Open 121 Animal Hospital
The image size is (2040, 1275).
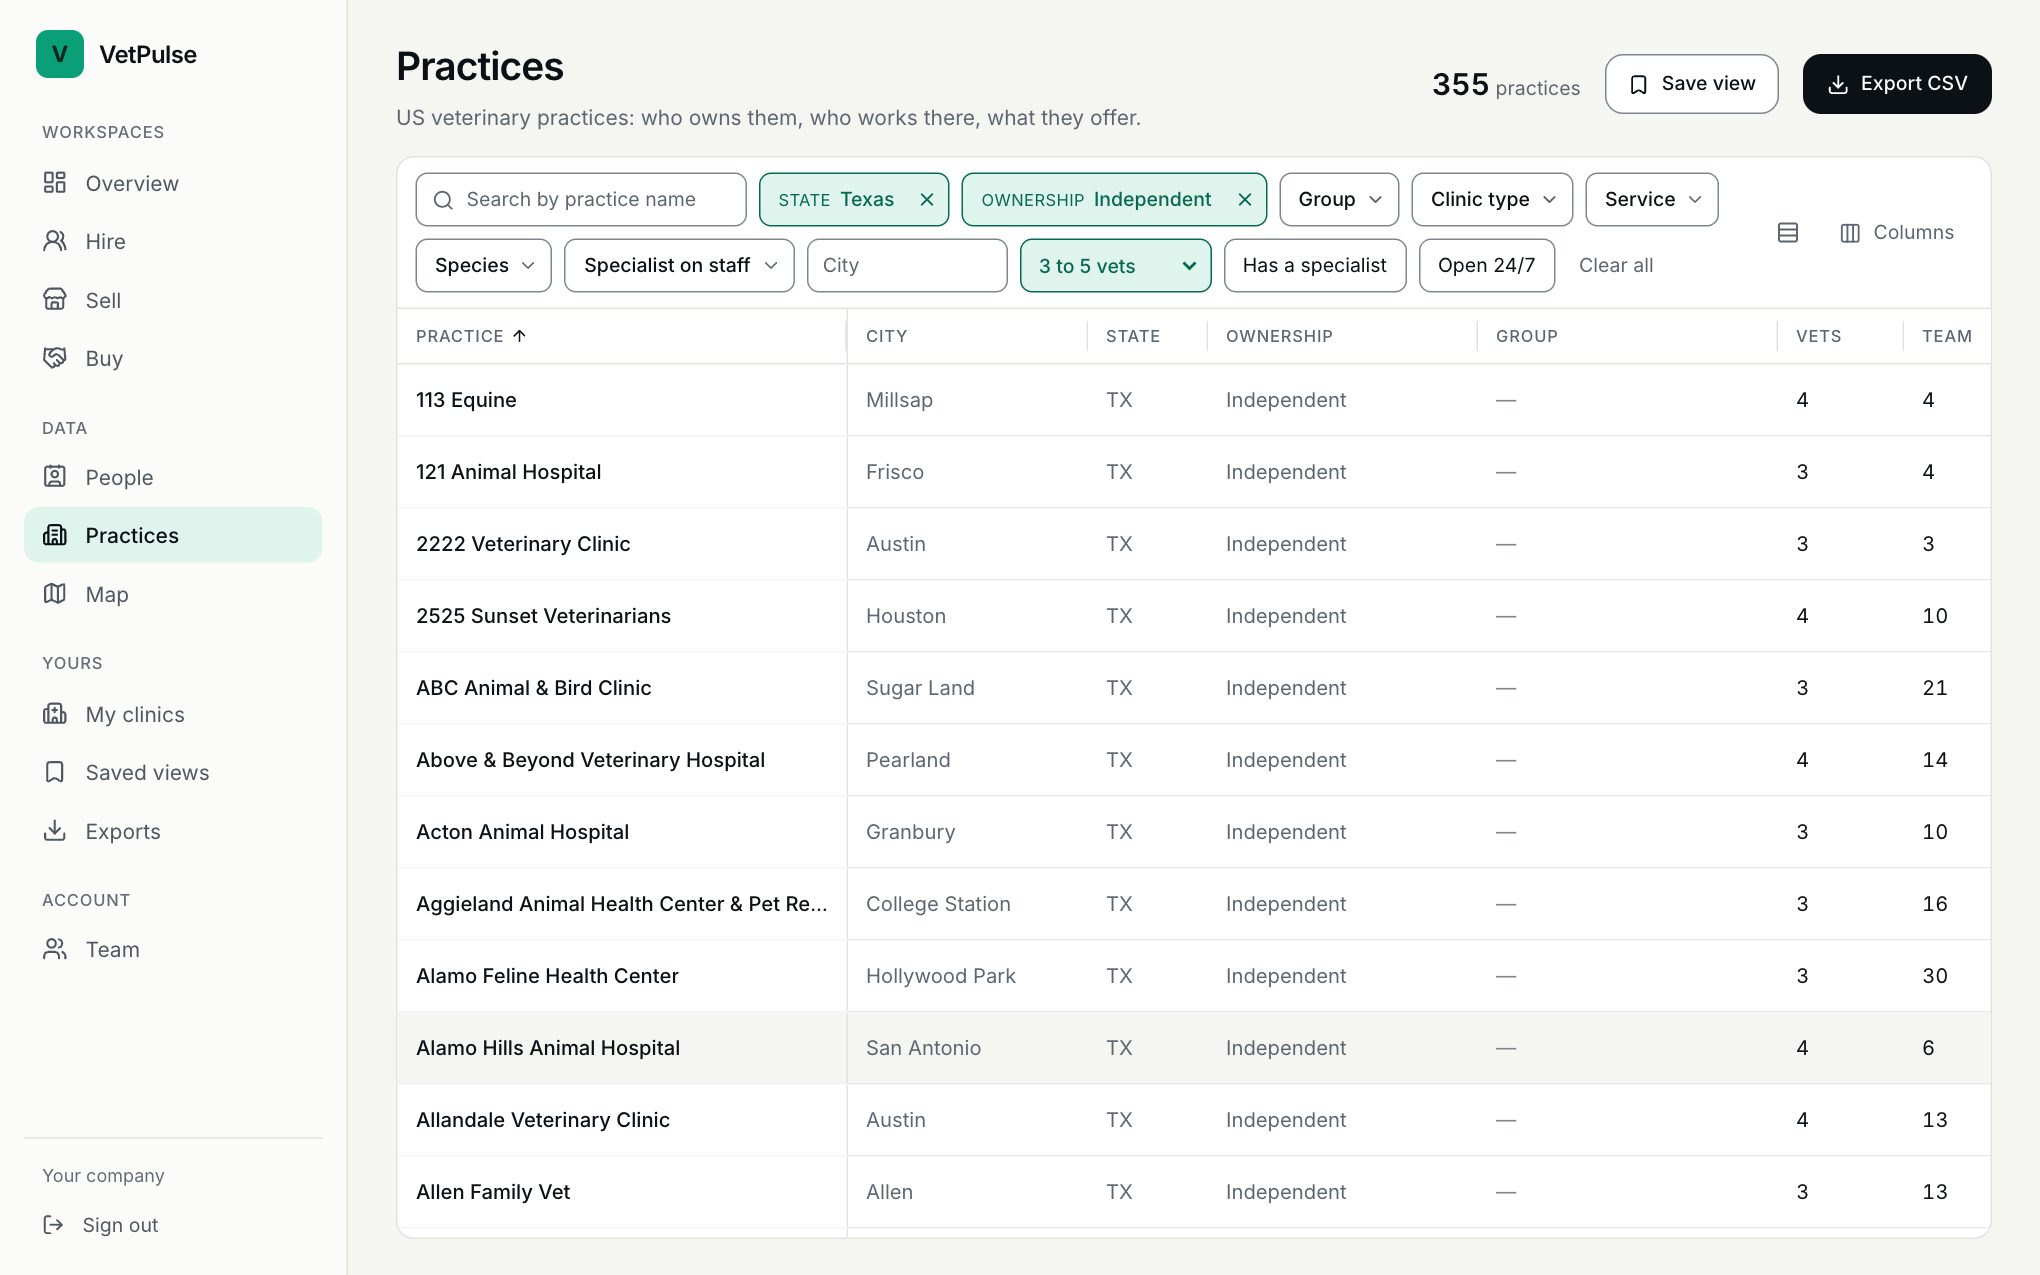(x=1194, y=472)
